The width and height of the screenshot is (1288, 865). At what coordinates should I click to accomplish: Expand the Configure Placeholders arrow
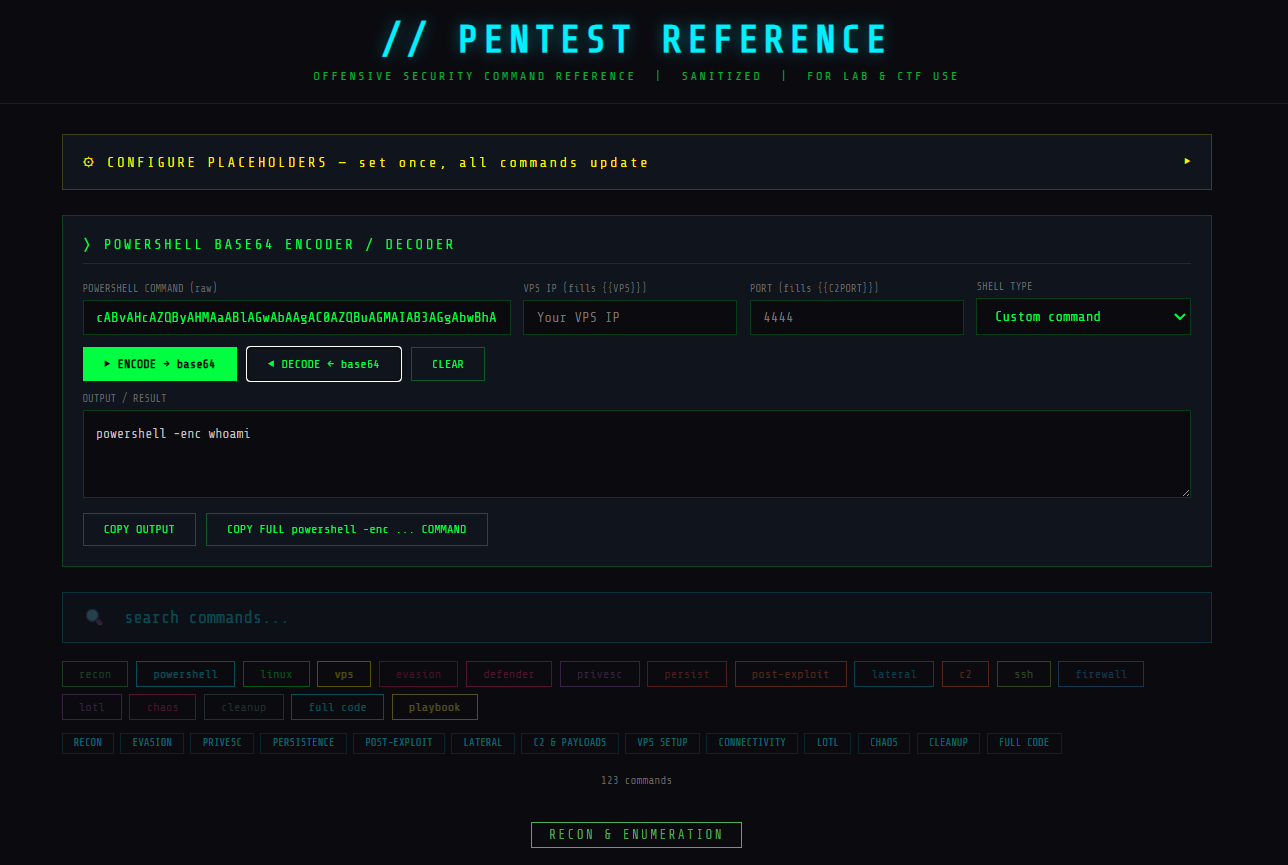pos(1187,161)
